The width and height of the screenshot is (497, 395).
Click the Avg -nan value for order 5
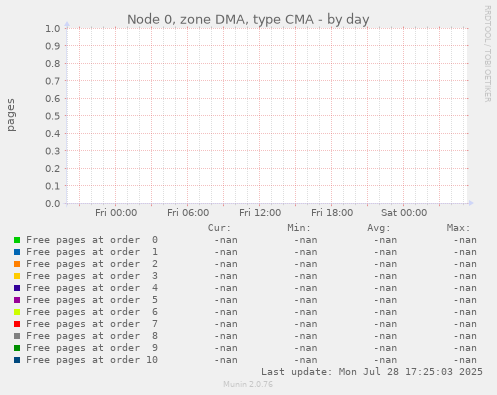(x=385, y=300)
